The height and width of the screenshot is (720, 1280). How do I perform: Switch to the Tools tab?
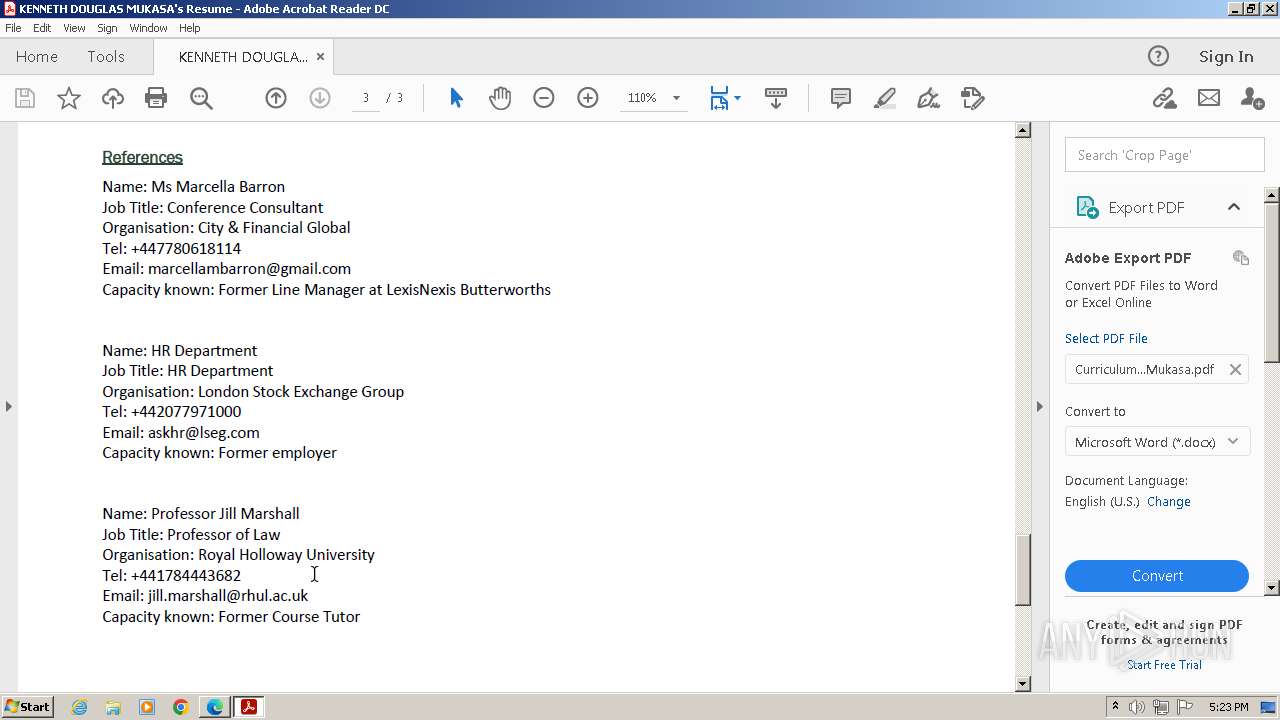(x=106, y=57)
